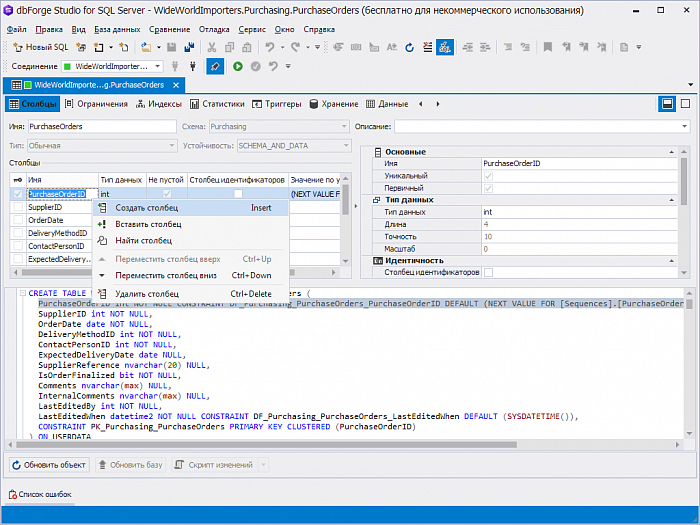The width and height of the screenshot is (700, 525).
Task: Click the Cut scissors icon
Action: (x=212, y=47)
